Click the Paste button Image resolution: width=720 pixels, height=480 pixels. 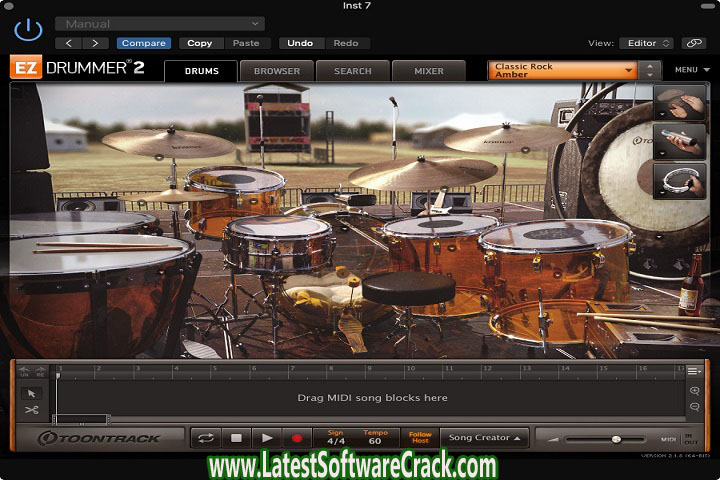[246, 43]
